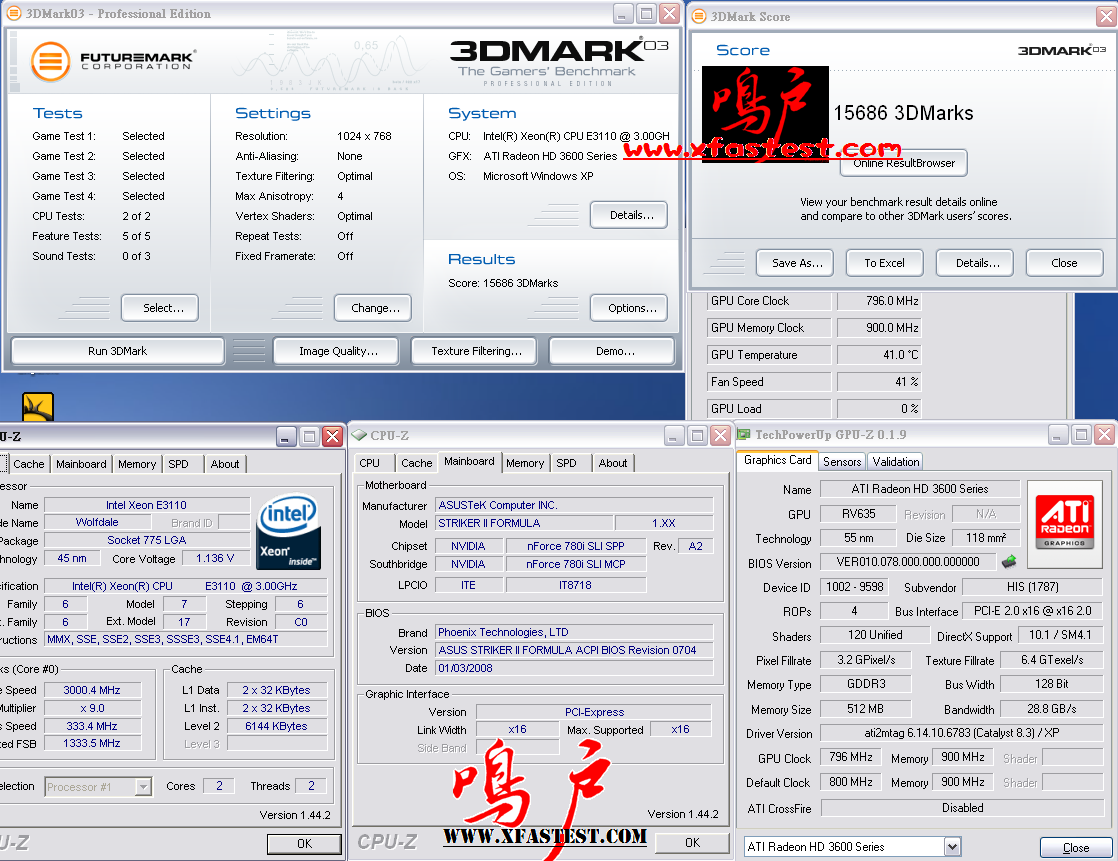Click Close button in 3DMark Score window
This screenshot has height=861, width=1118.
click(x=1065, y=263)
